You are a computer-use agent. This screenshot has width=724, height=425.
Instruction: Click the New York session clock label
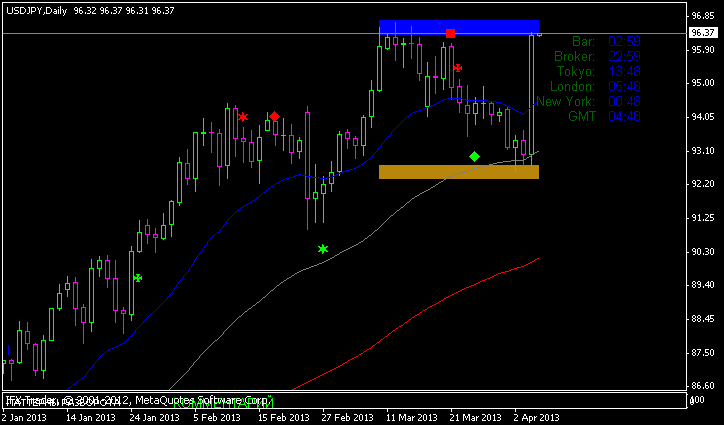[565, 101]
